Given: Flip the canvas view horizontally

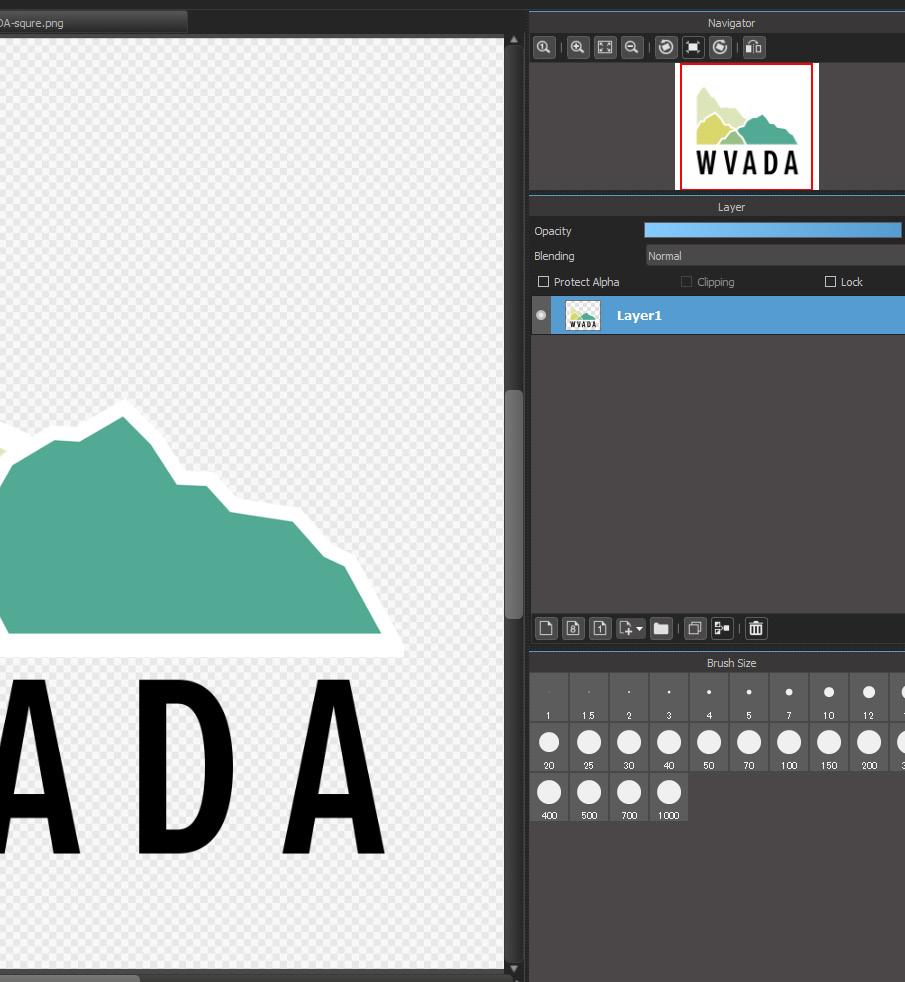Looking at the screenshot, I should tap(753, 48).
